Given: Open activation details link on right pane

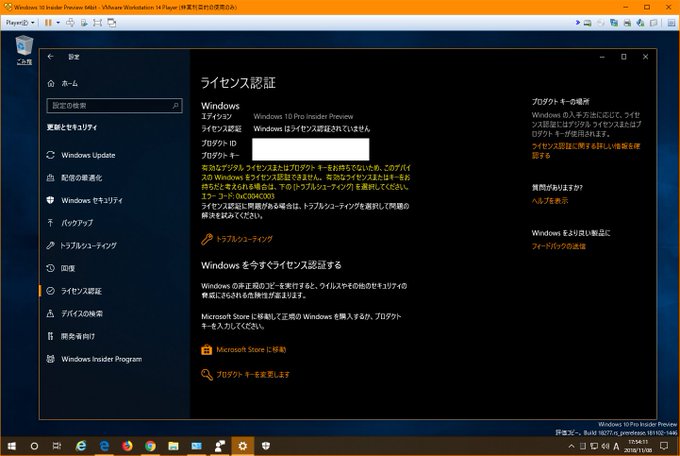Looking at the screenshot, I should click(586, 151).
